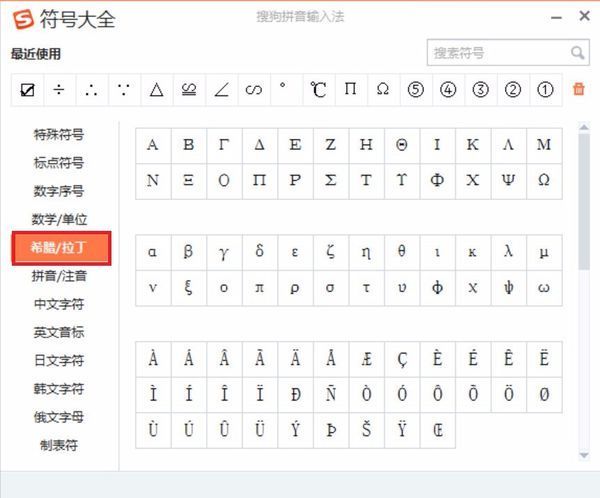Insert the Latin letter Ç
Image resolution: width=600 pixels, height=498 pixels.
[402, 359]
